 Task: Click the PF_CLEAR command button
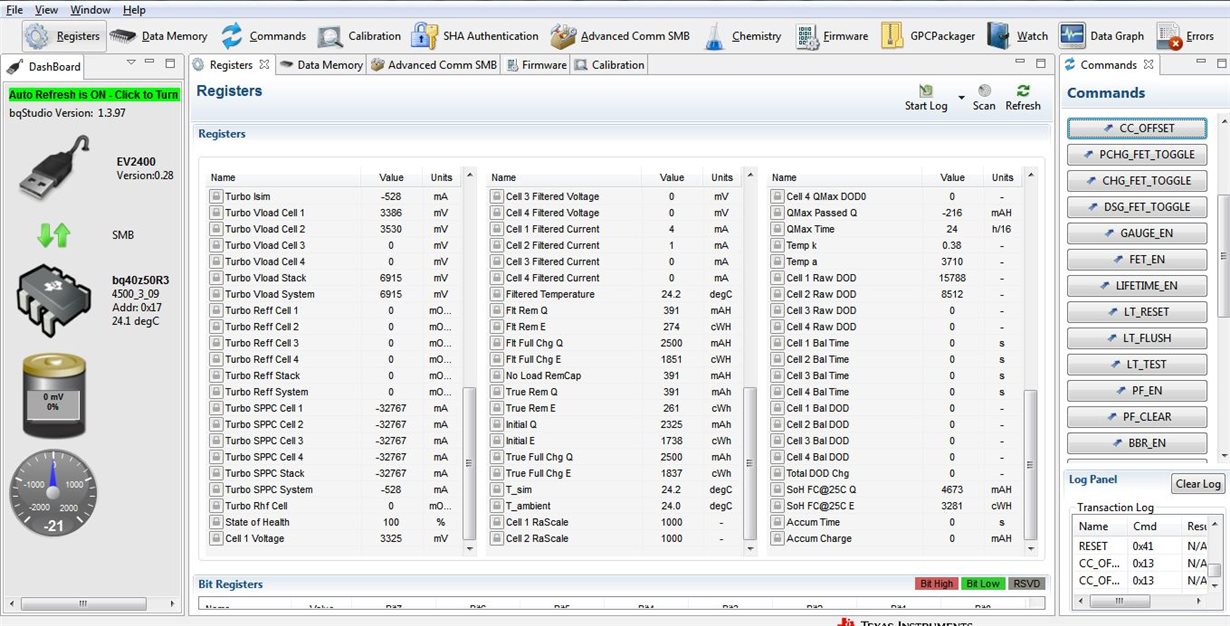(x=1137, y=417)
